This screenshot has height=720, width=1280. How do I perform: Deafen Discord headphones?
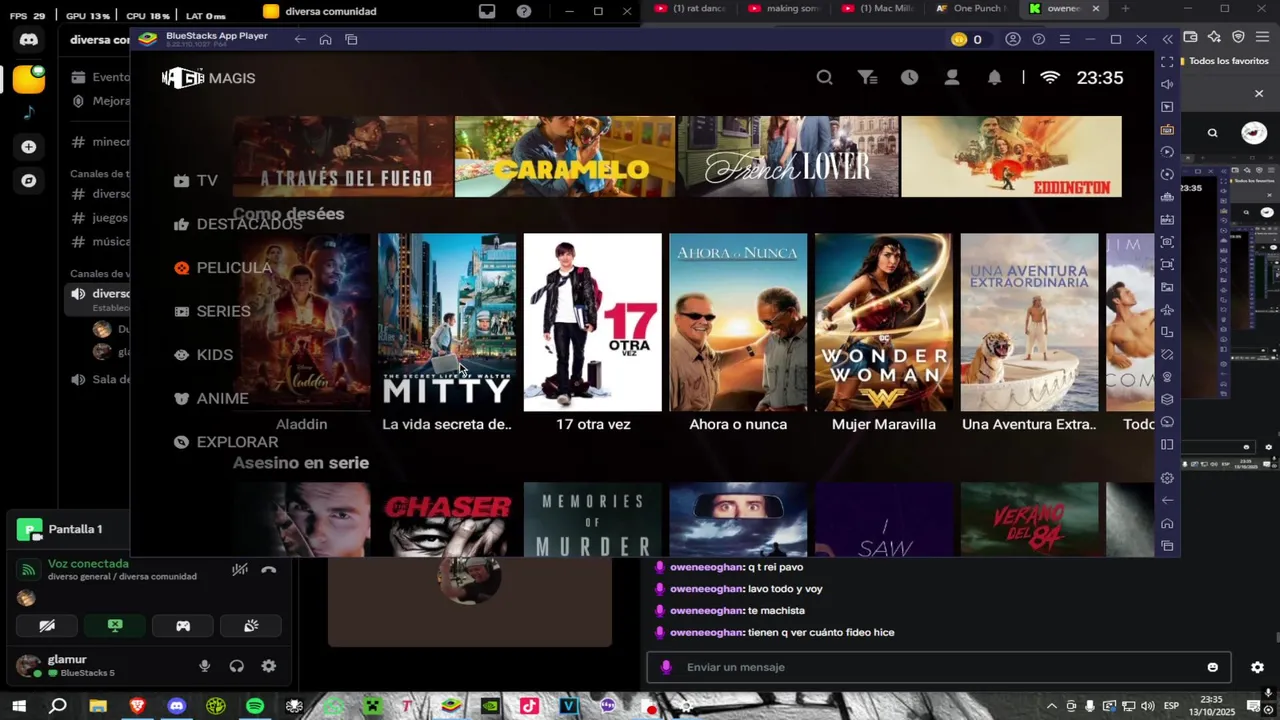236,666
